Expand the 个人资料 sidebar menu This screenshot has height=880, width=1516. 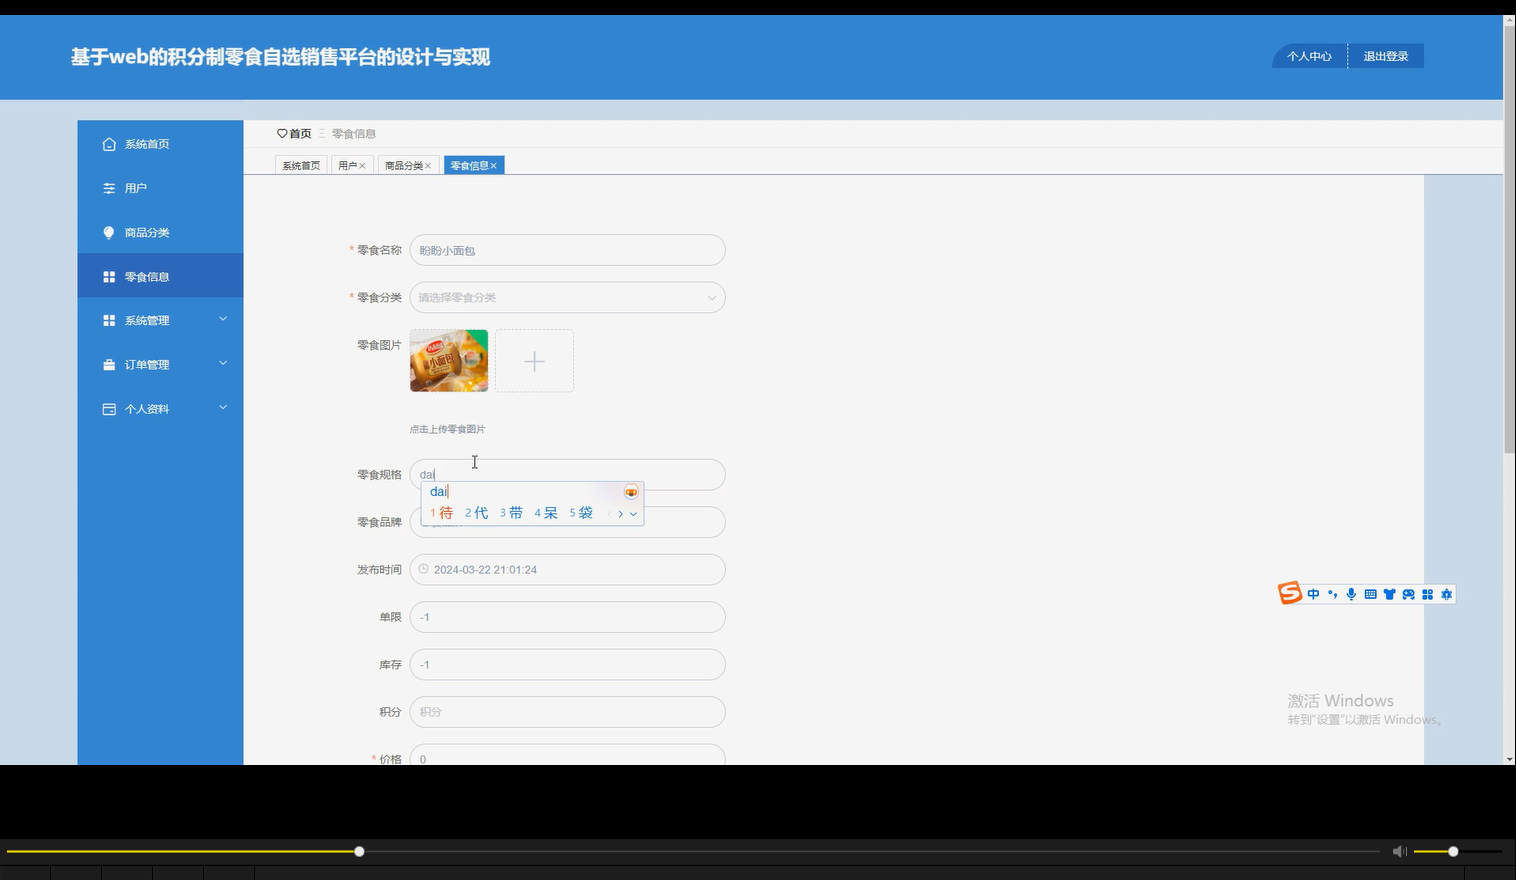pyautogui.click(x=147, y=408)
